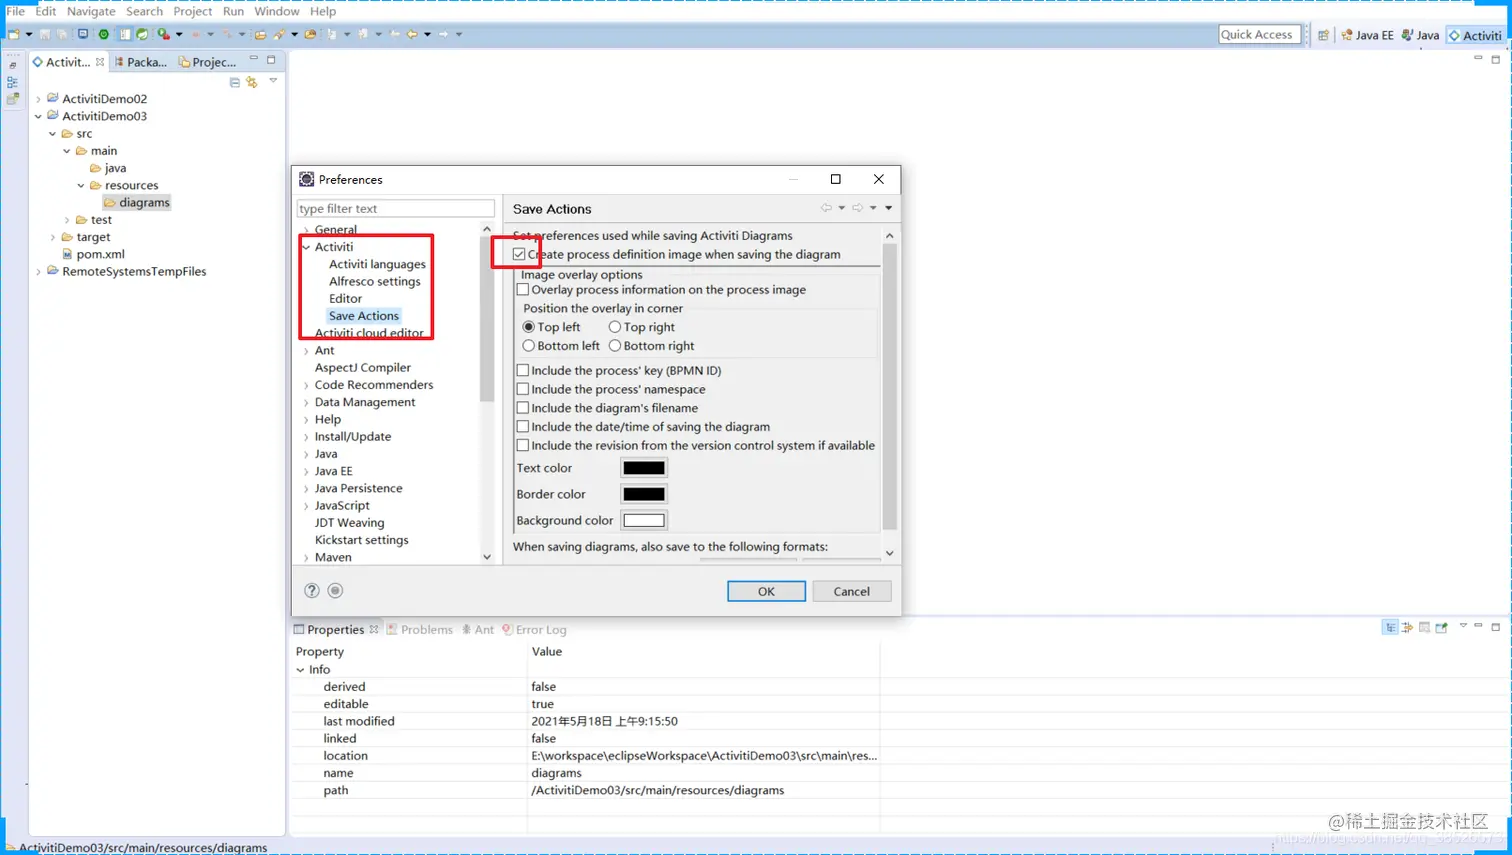Check Include the revision from version control

[x=523, y=446]
